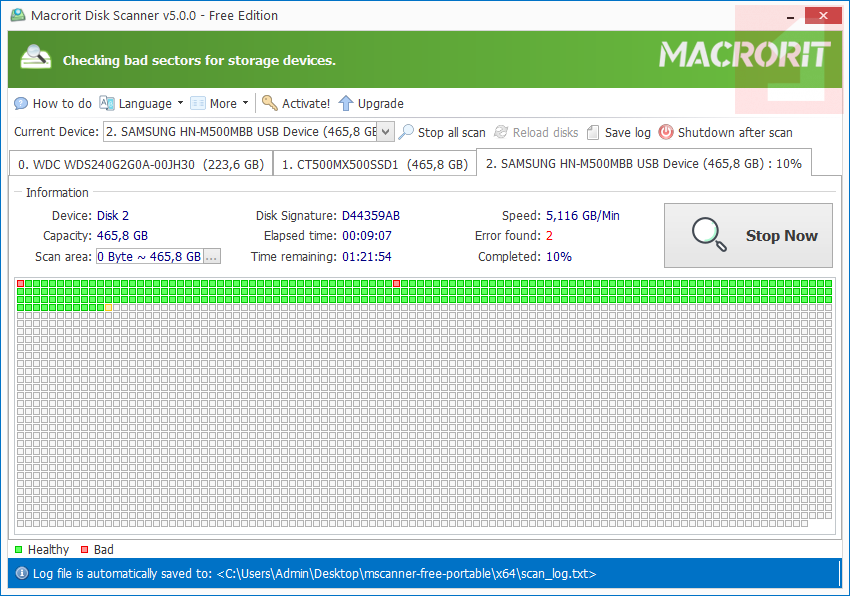Open the More dropdown arrow
This screenshot has width=850, height=596.
pos(245,102)
